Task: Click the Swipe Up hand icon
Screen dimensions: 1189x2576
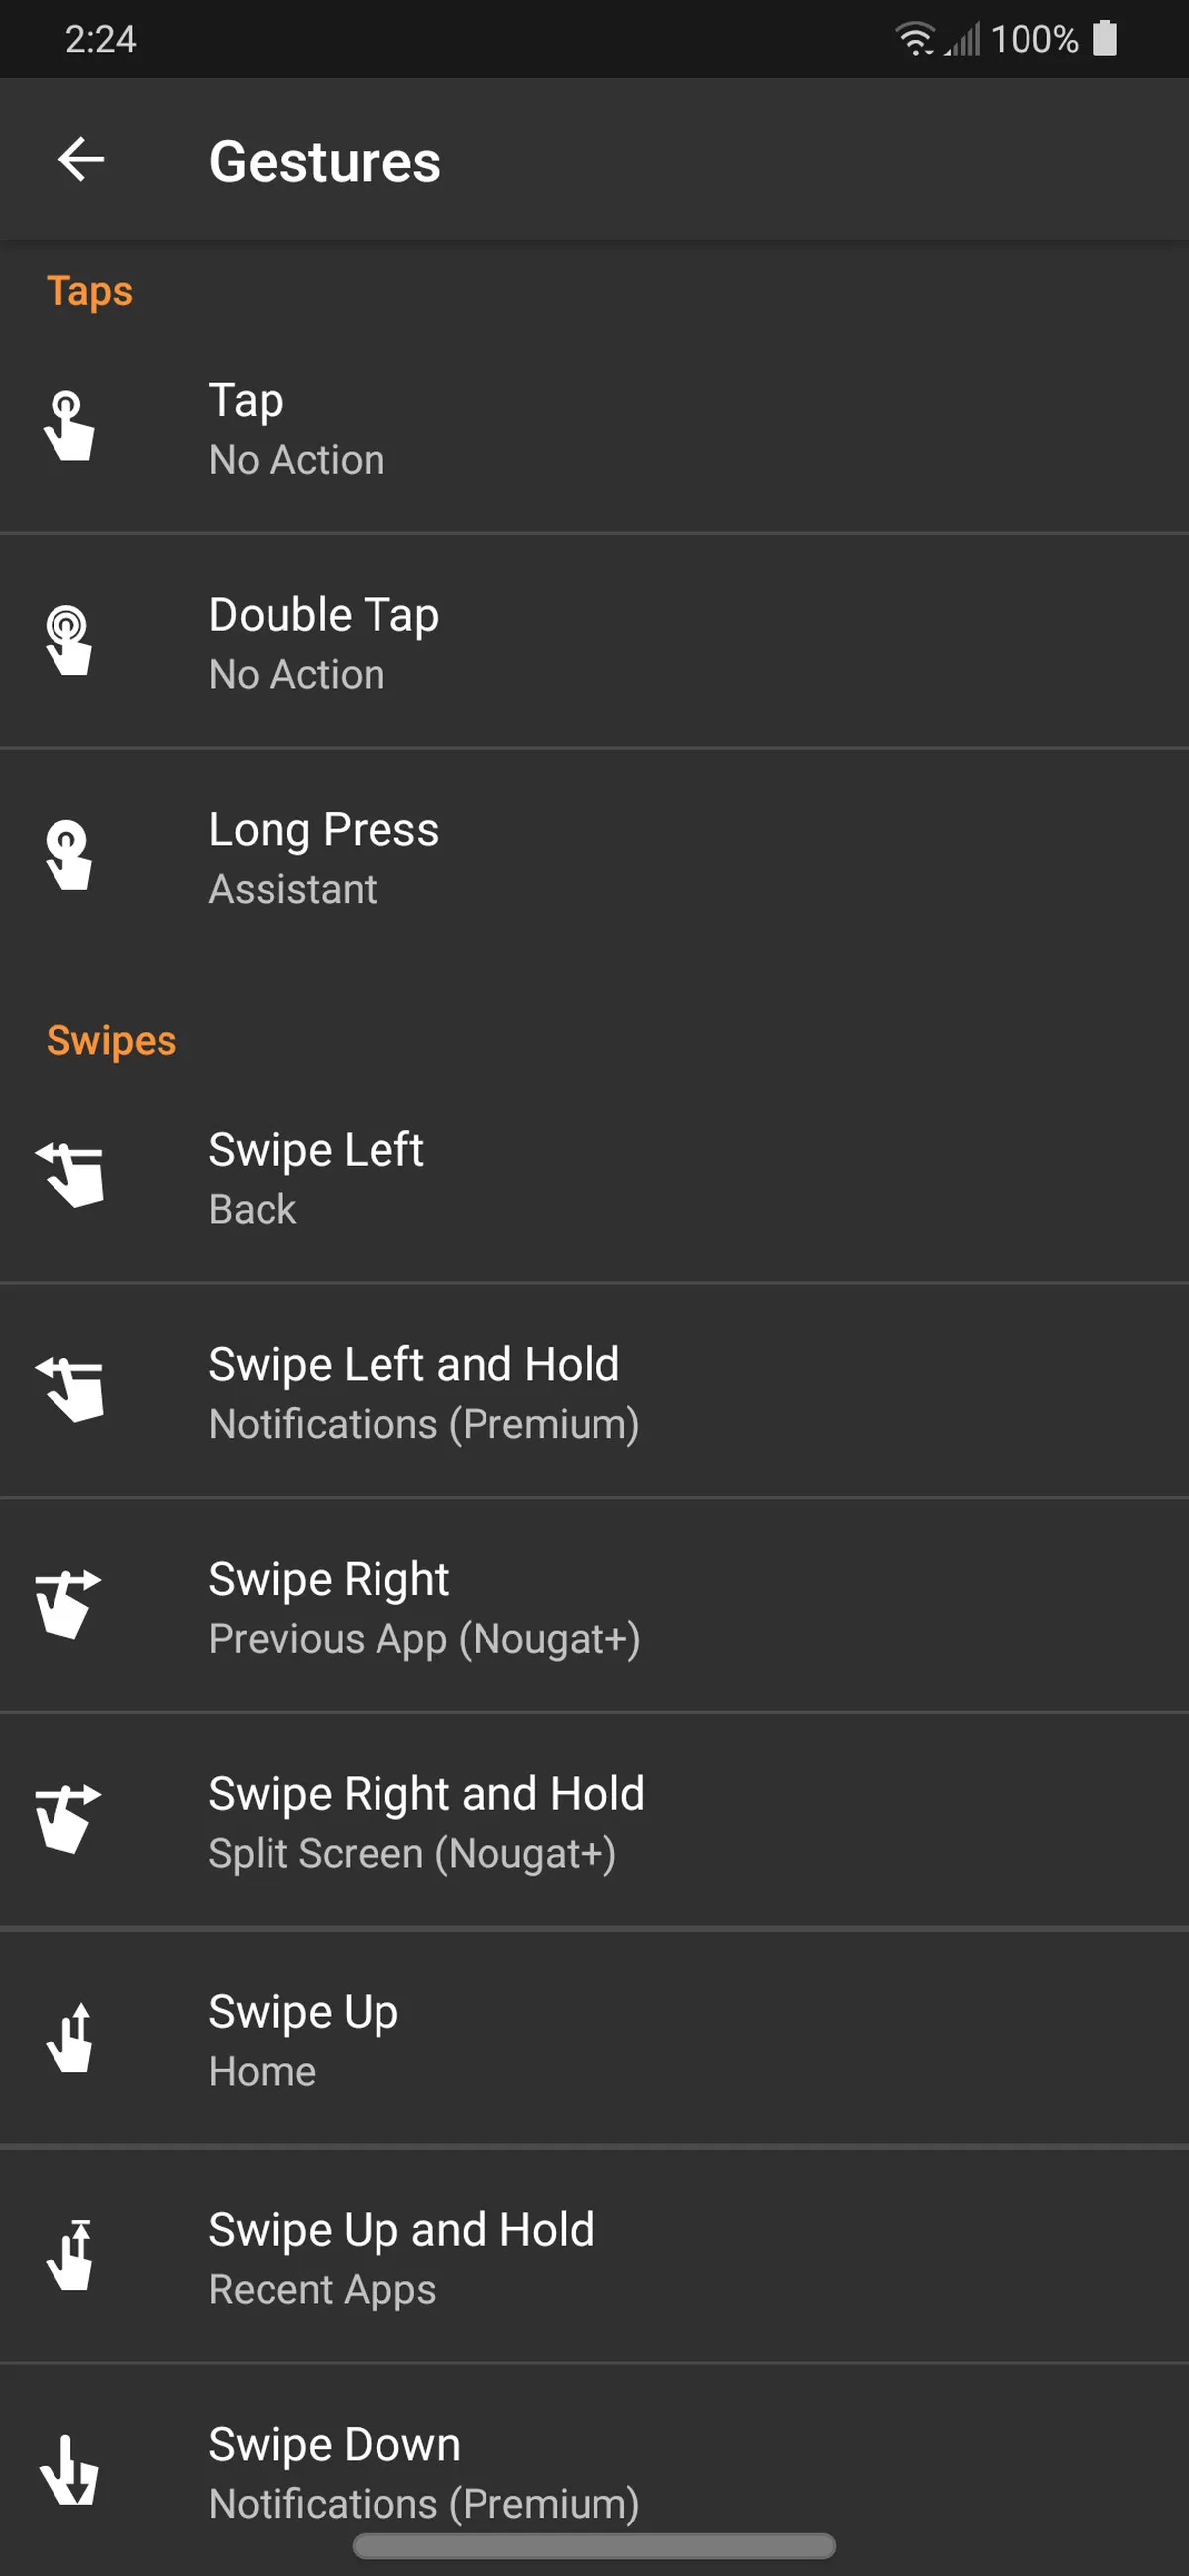Action: coord(70,2038)
